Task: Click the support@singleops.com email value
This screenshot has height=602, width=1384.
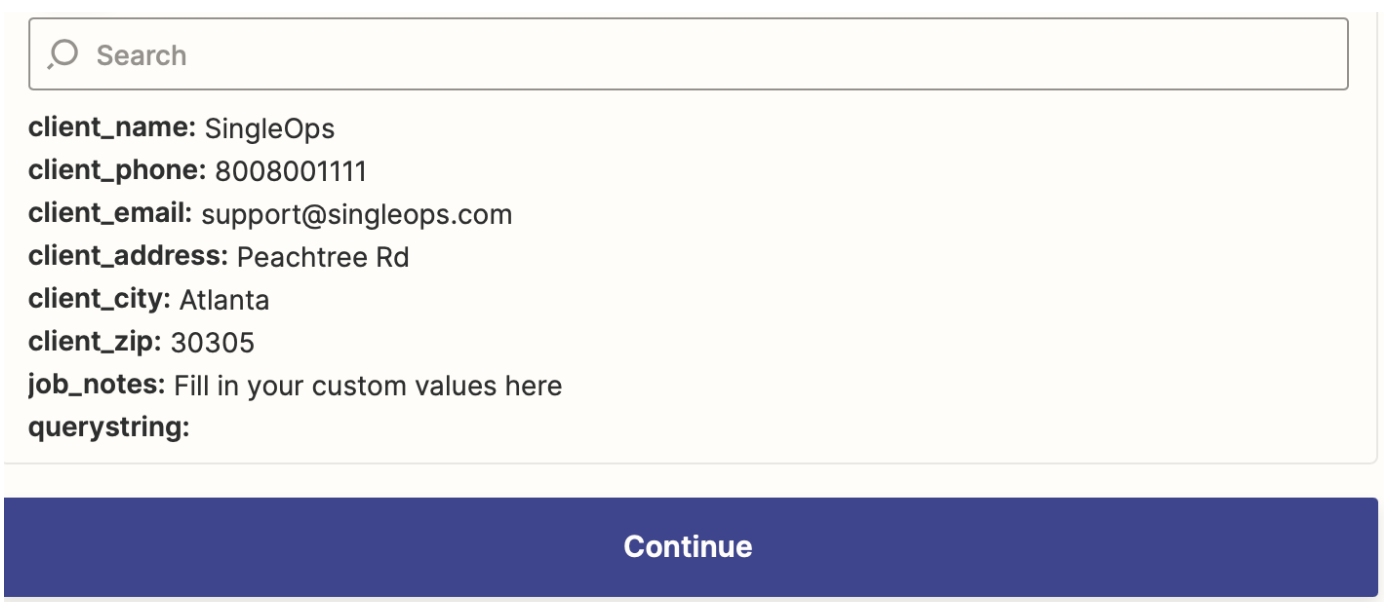Action: click(x=357, y=215)
